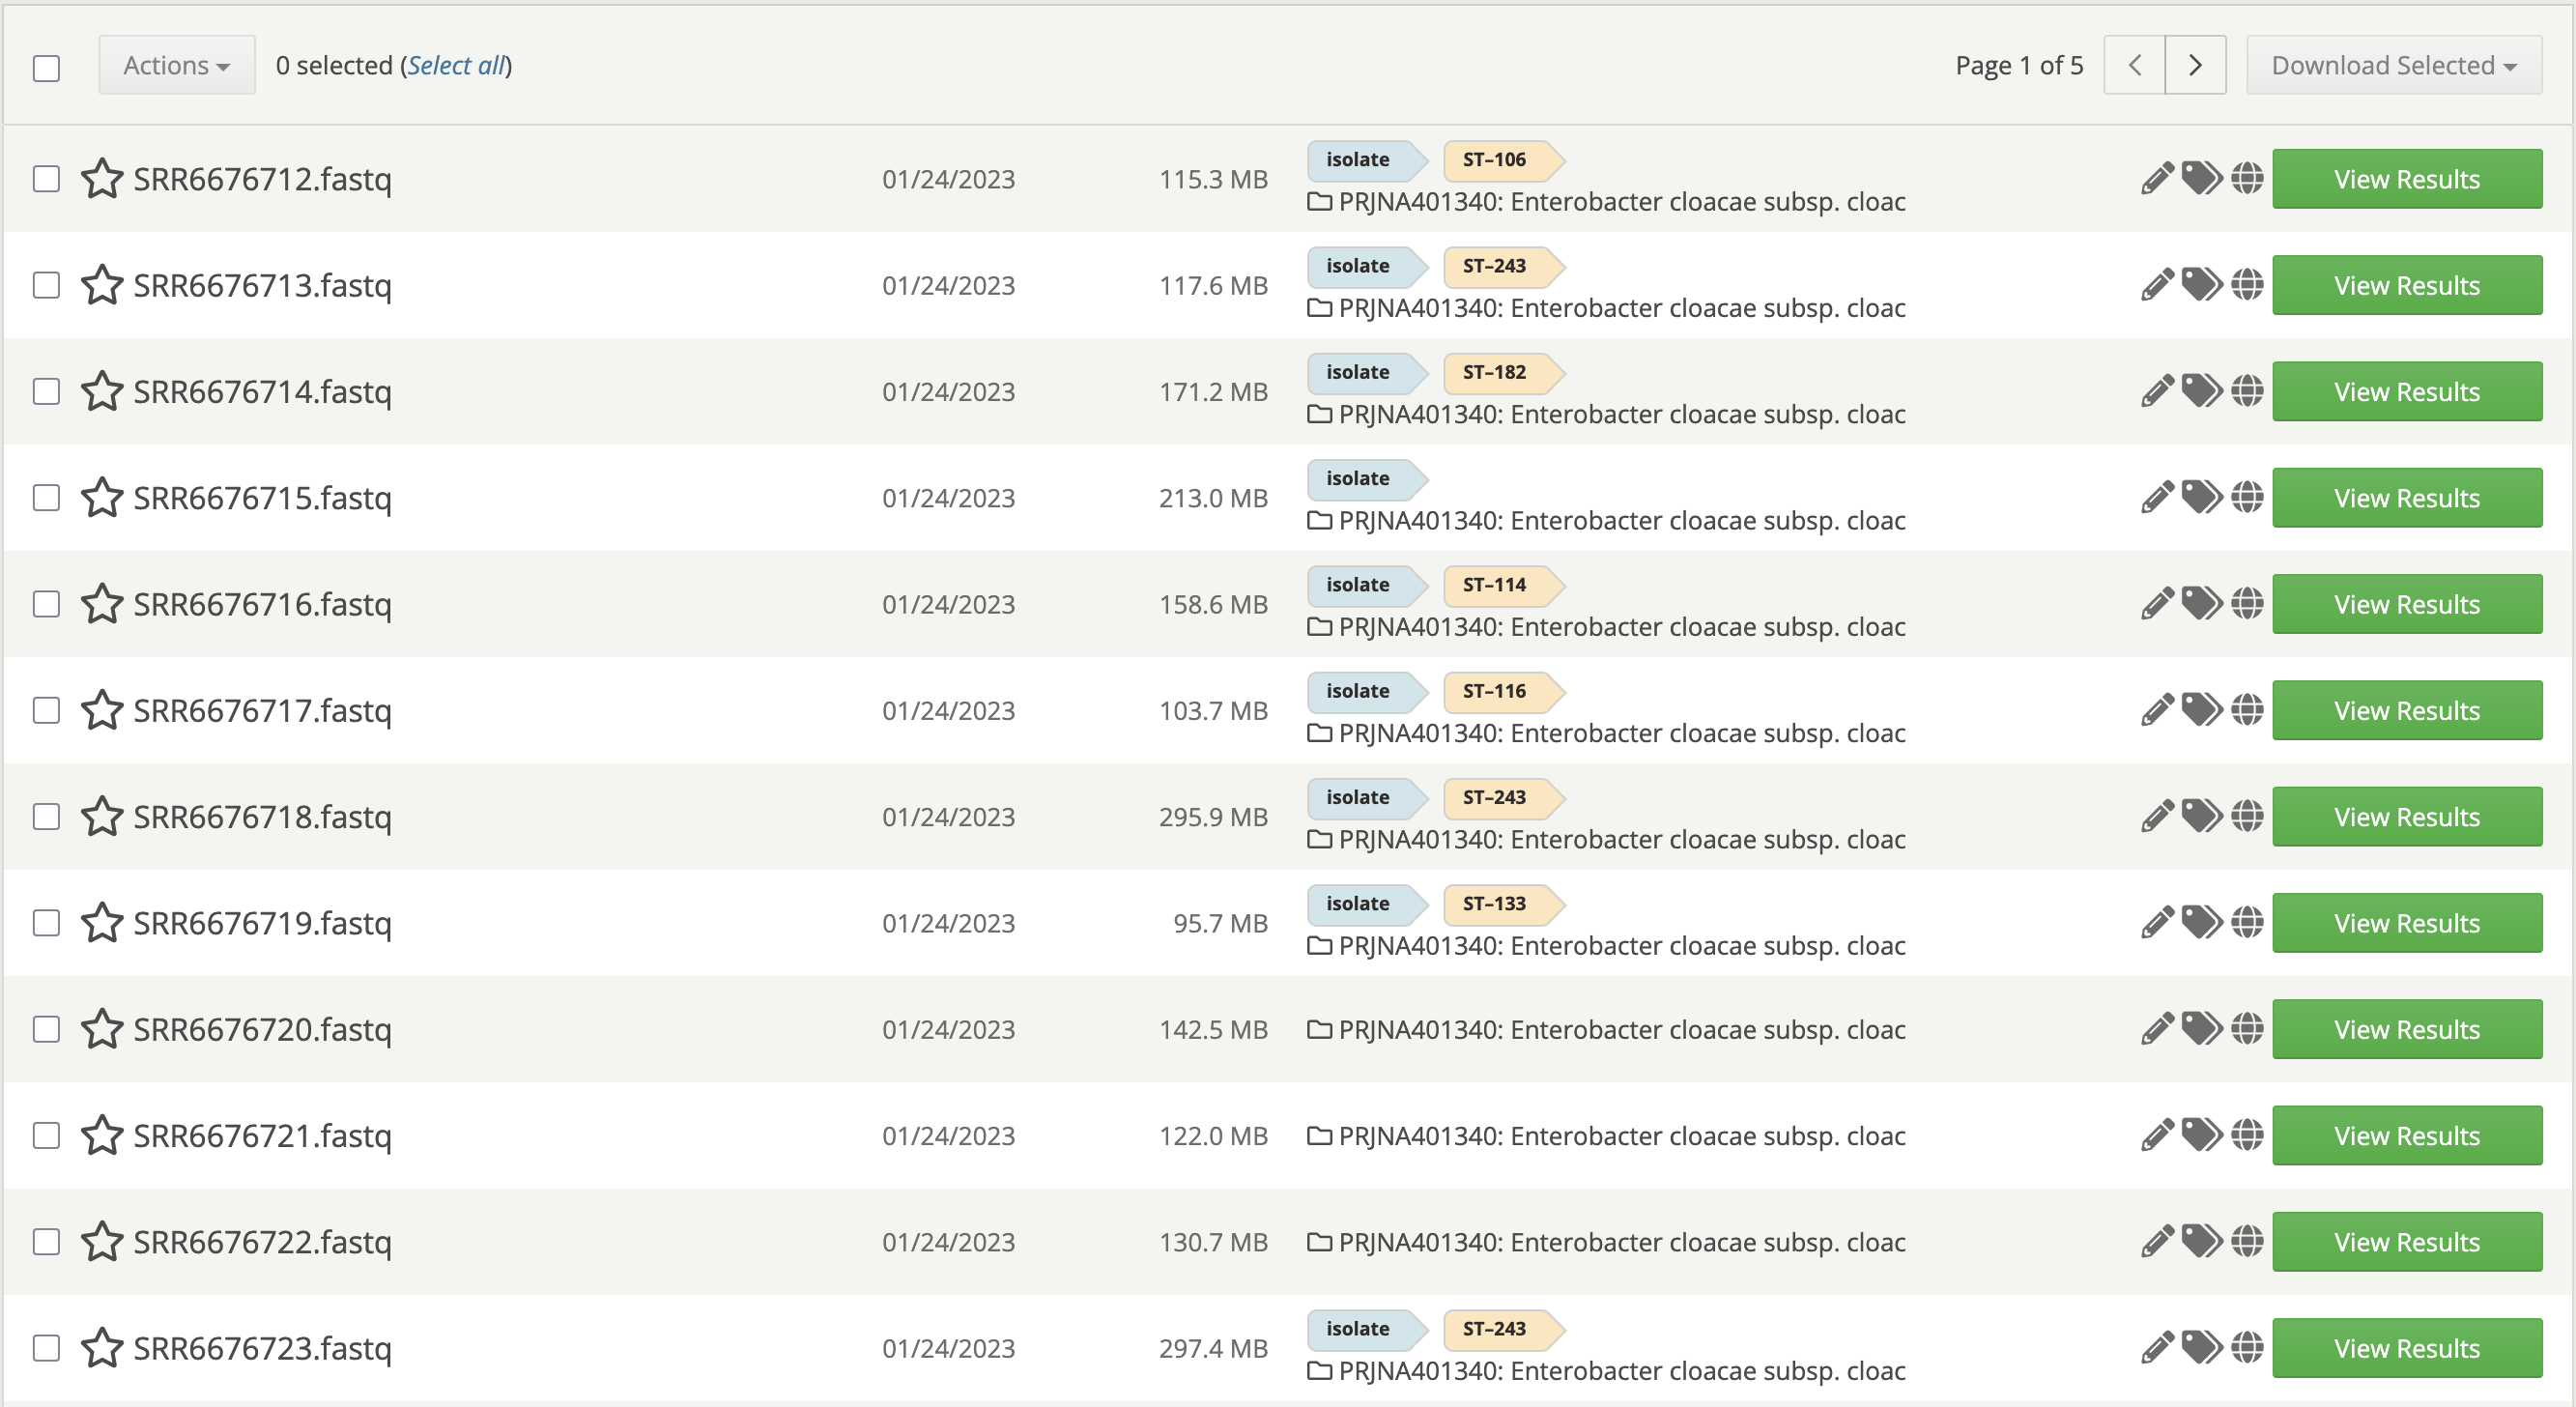
Task: Click the globe icon on SRR6676714.fastq row
Action: [2246, 391]
